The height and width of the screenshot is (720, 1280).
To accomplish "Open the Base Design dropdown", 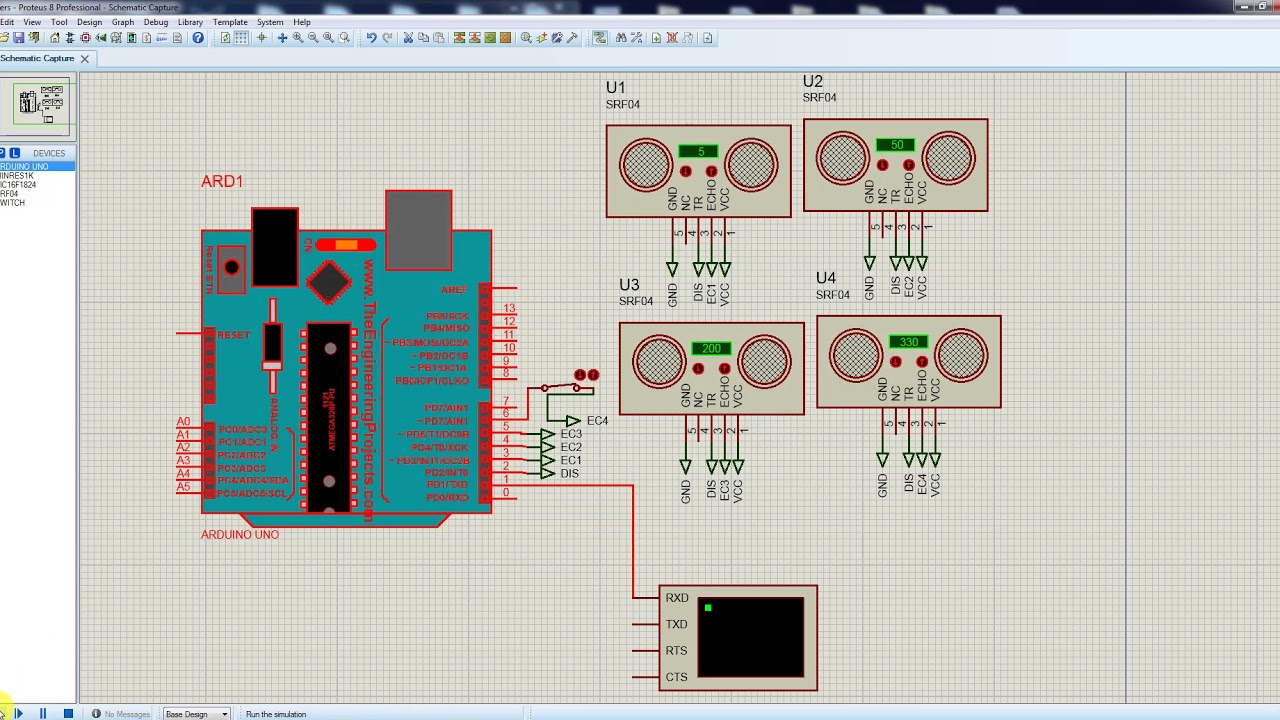I will (197, 714).
